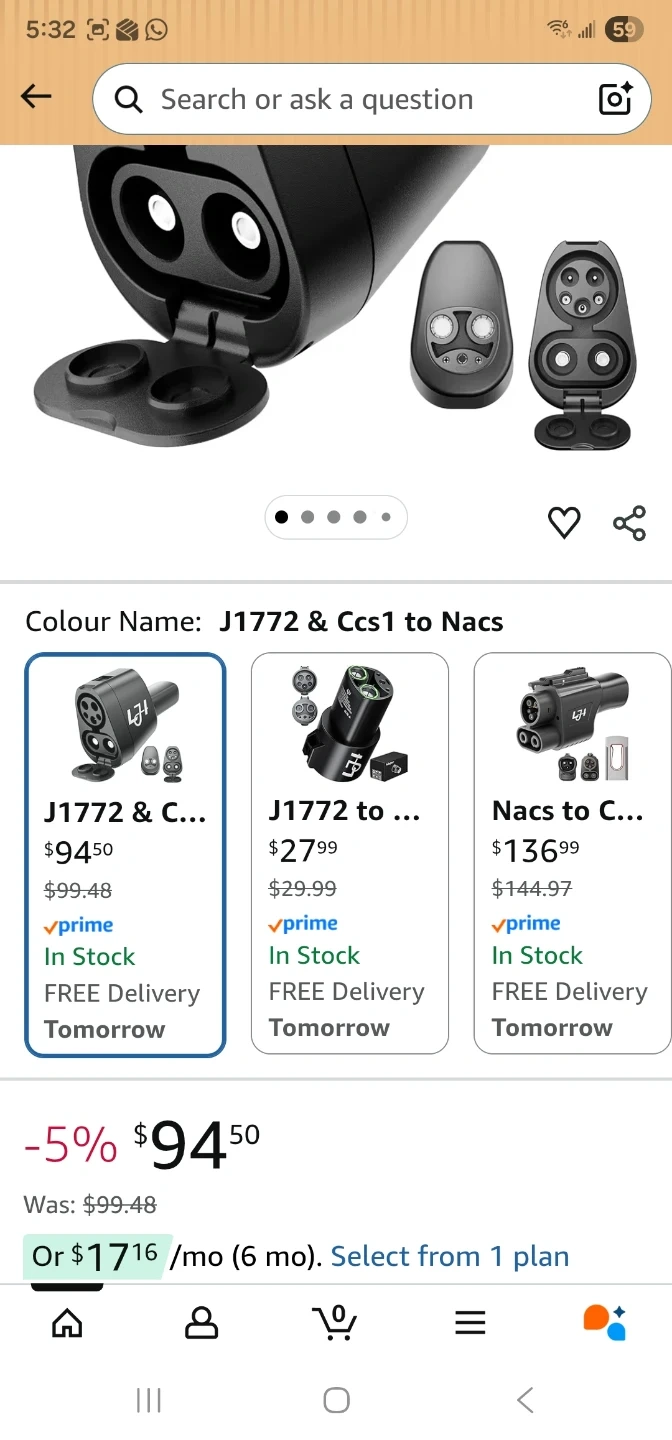Add product to wish list heart

pyautogui.click(x=564, y=522)
